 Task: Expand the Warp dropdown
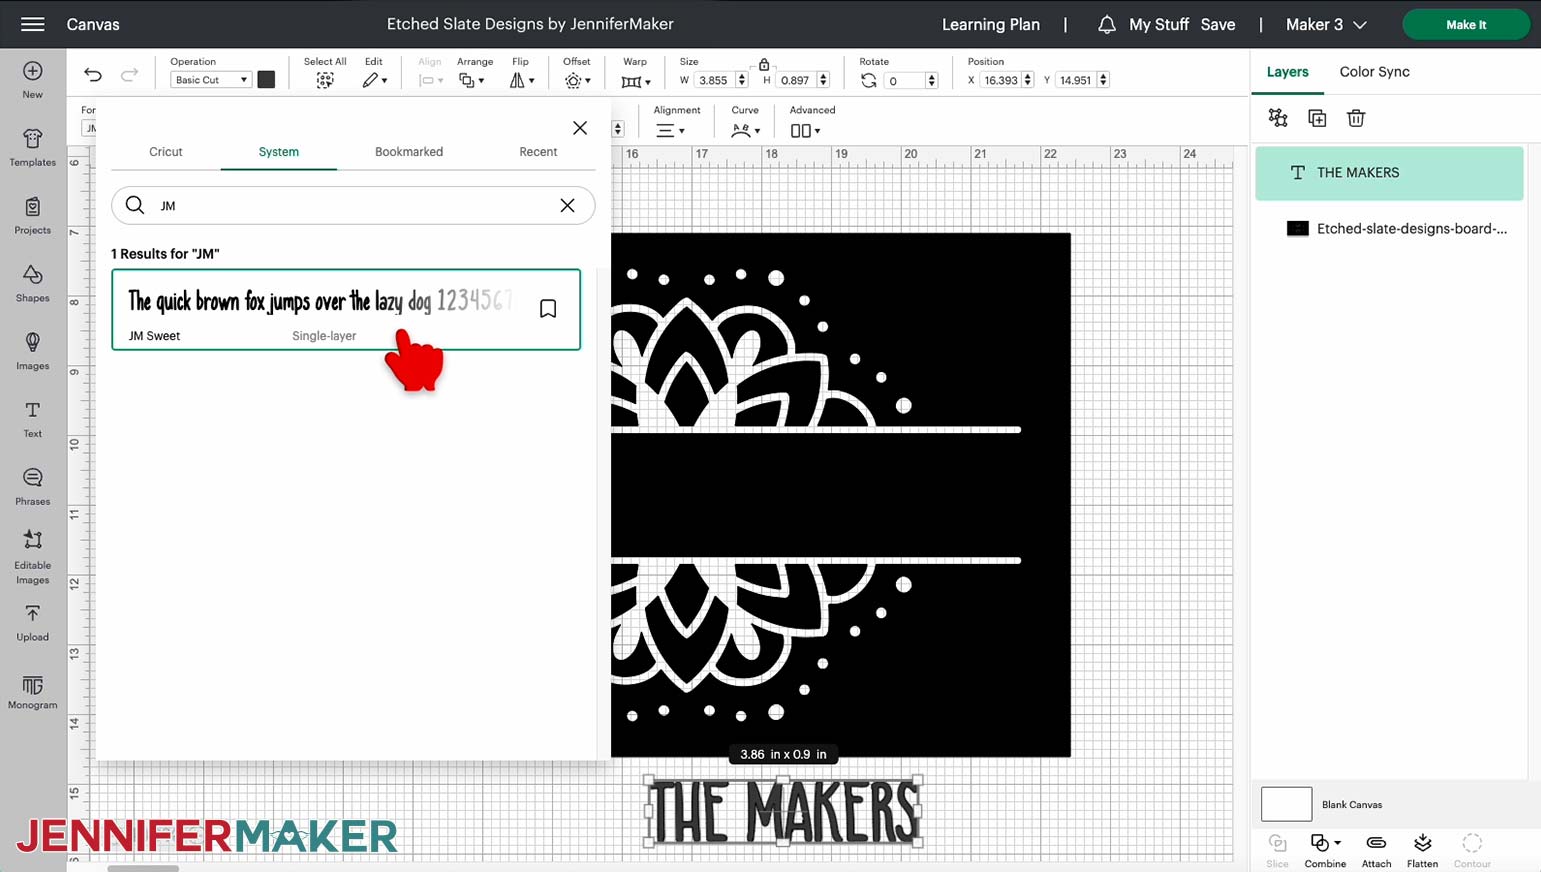636,81
